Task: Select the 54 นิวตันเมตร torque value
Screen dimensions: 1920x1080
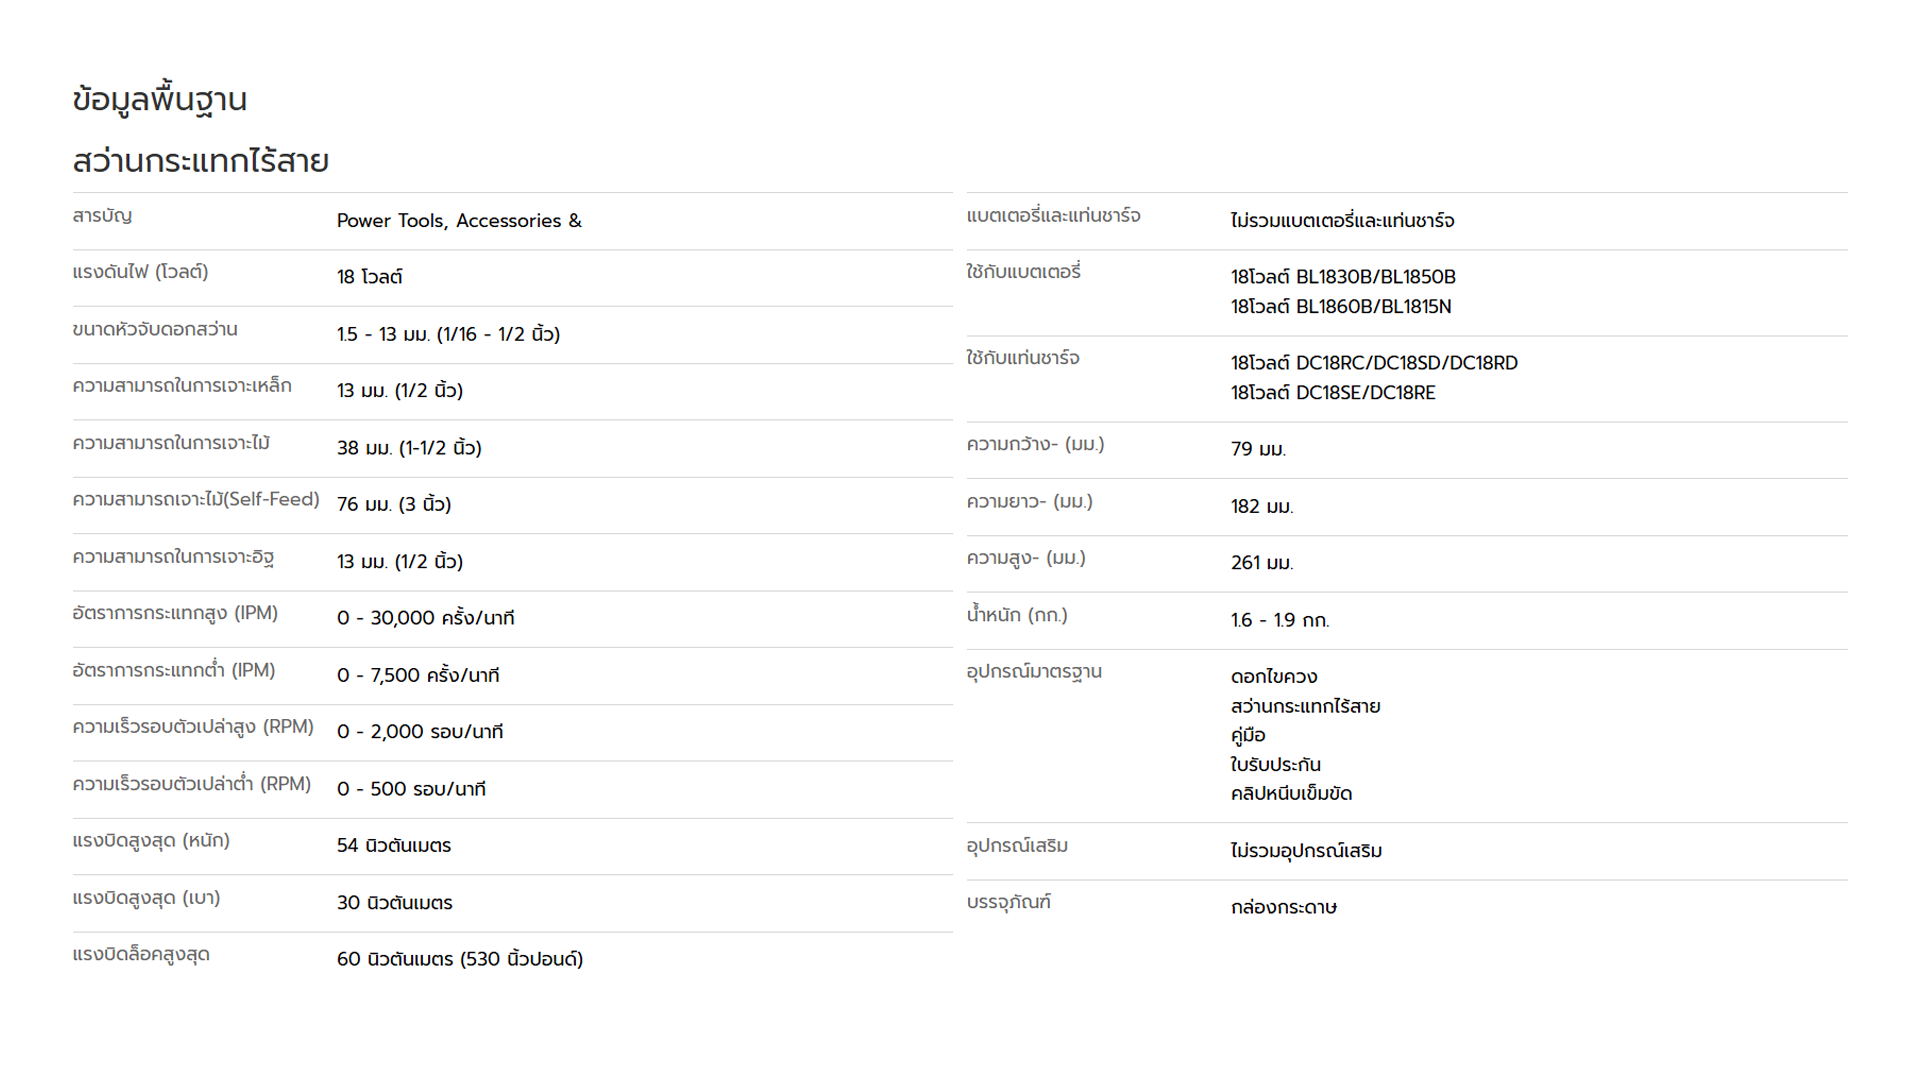Action: pyautogui.click(x=394, y=846)
